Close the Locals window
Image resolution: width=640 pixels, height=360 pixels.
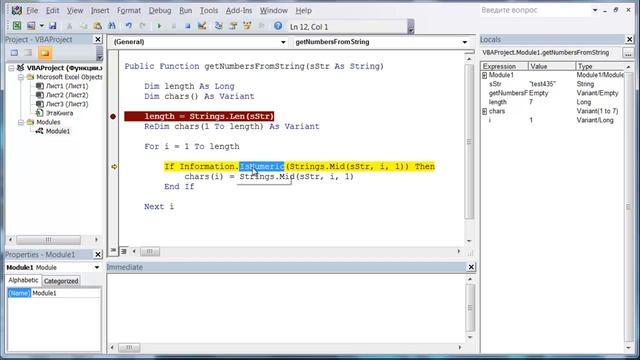tap(629, 39)
